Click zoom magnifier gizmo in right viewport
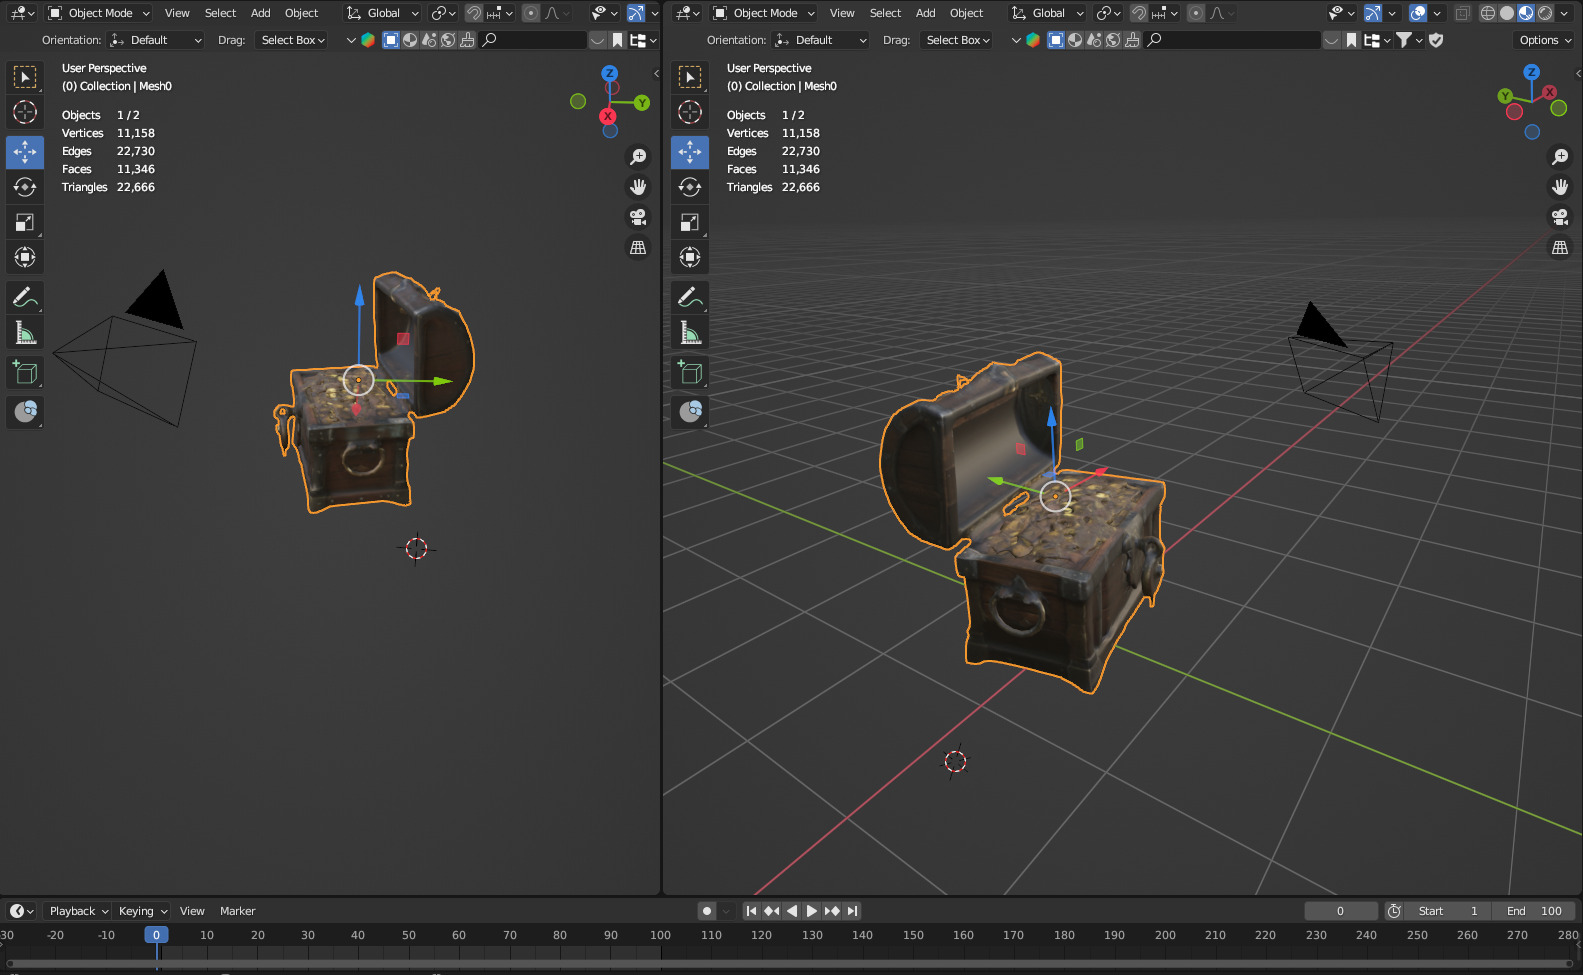The width and height of the screenshot is (1583, 975). (x=1560, y=157)
